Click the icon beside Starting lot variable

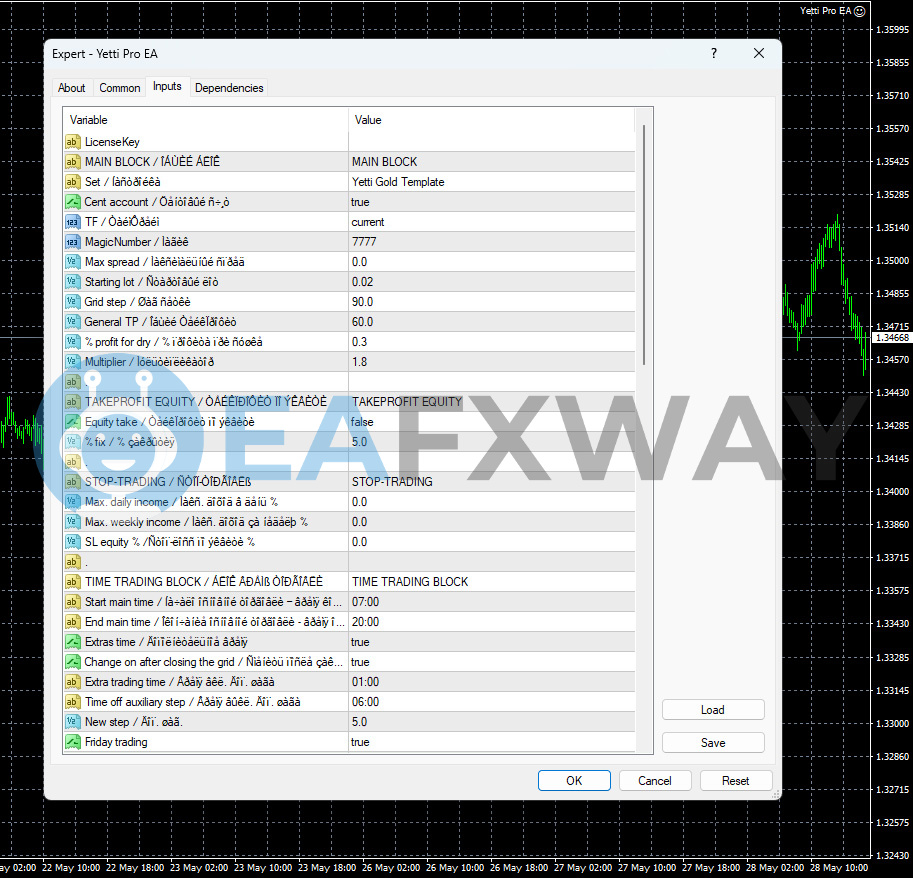pos(72,282)
